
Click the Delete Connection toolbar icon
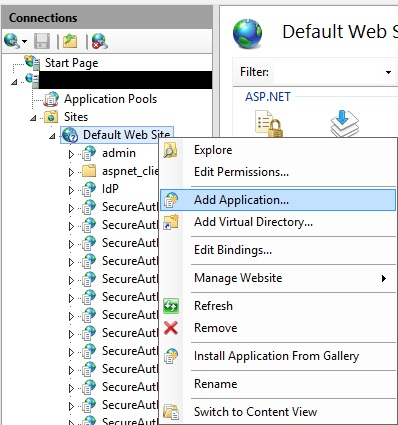100,41
